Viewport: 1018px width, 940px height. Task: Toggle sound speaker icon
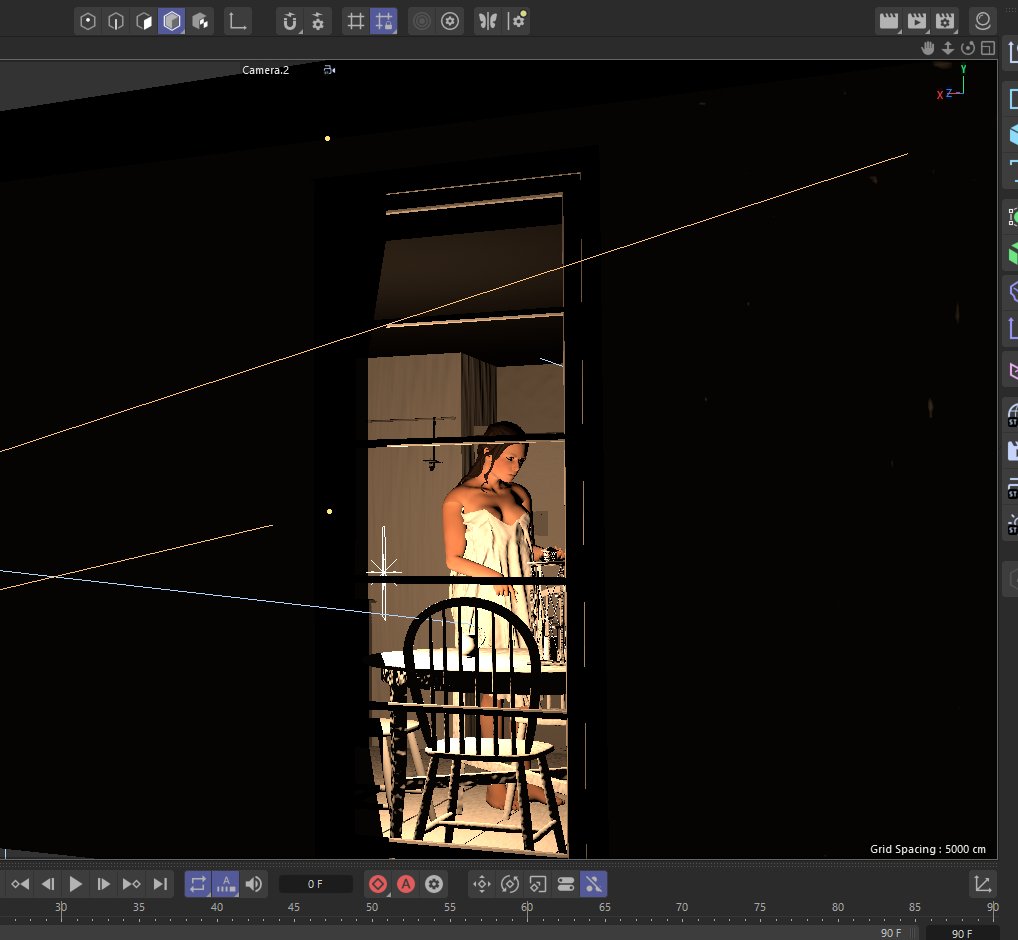tap(254, 884)
